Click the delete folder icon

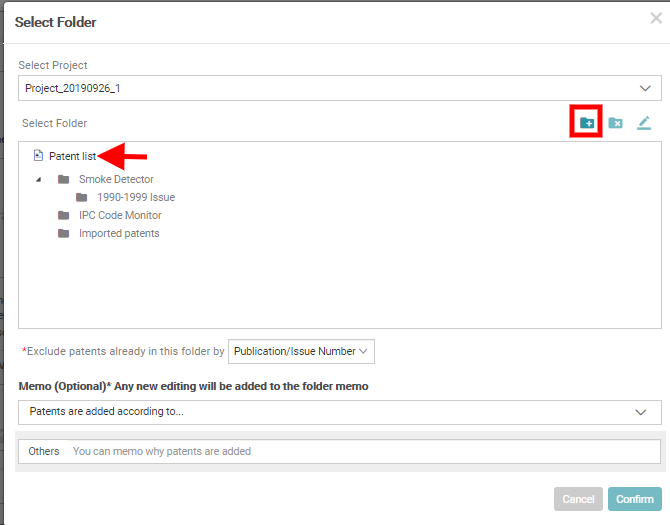coord(615,123)
